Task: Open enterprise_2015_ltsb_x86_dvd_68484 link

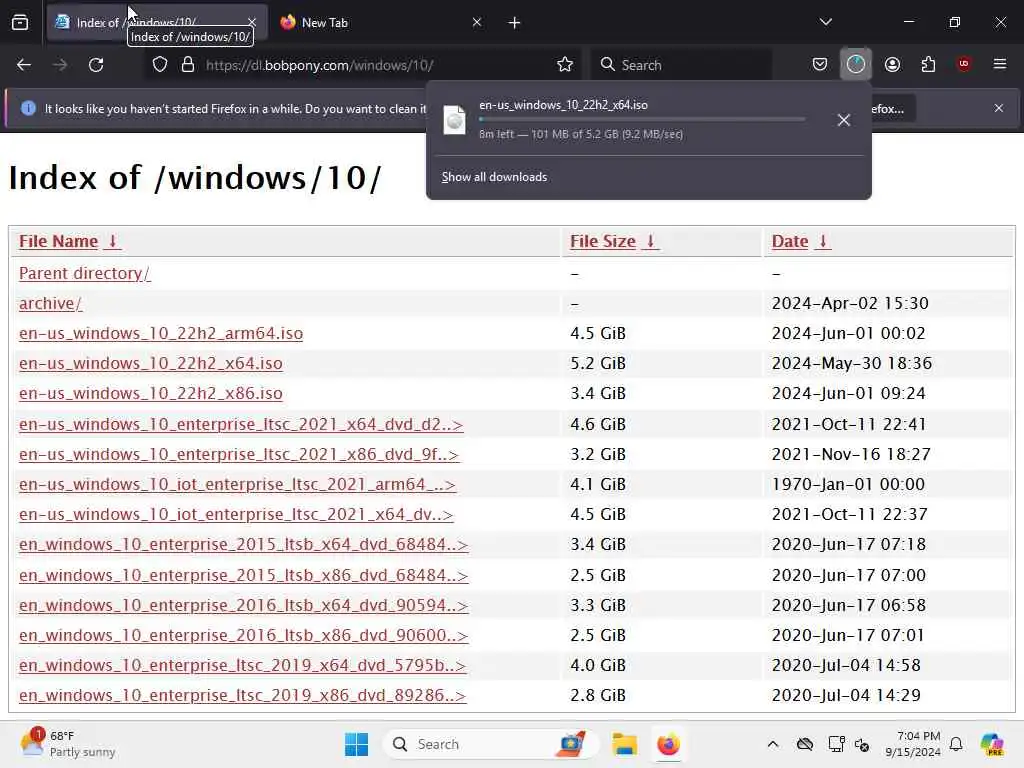Action: pos(244,575)
